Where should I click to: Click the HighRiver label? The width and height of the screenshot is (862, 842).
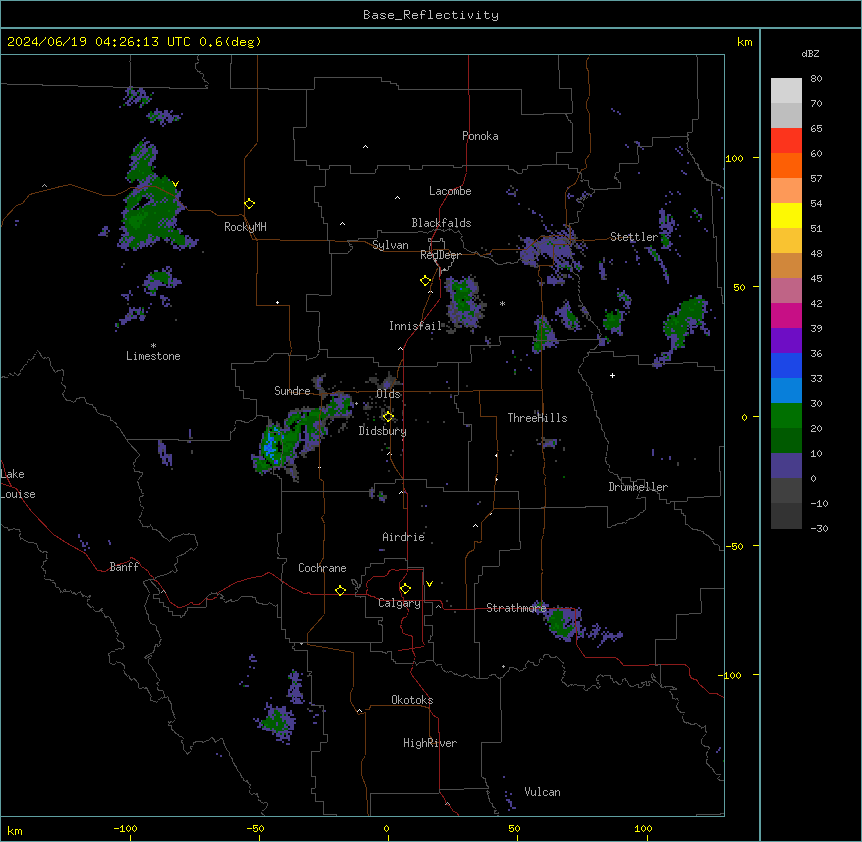(430, 743)
